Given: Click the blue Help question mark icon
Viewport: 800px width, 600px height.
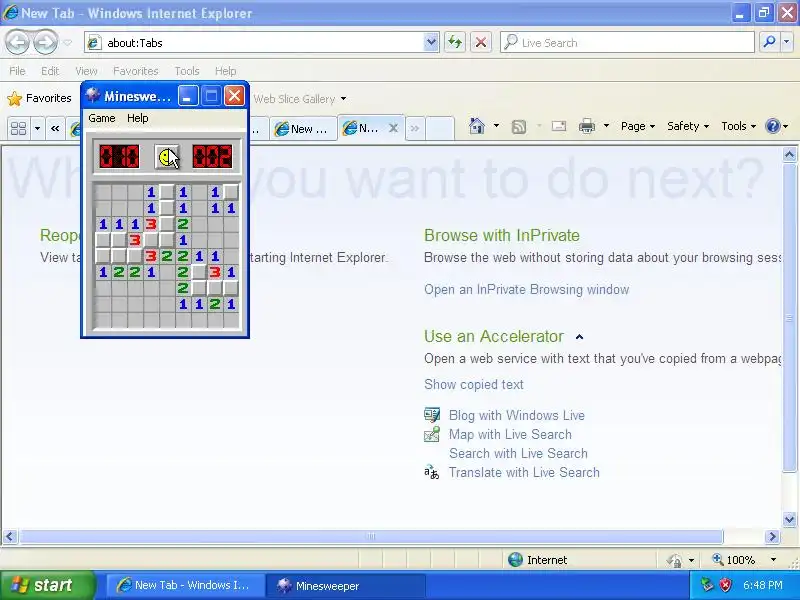Looking at the screenshot, I should [x=773, y=126].
